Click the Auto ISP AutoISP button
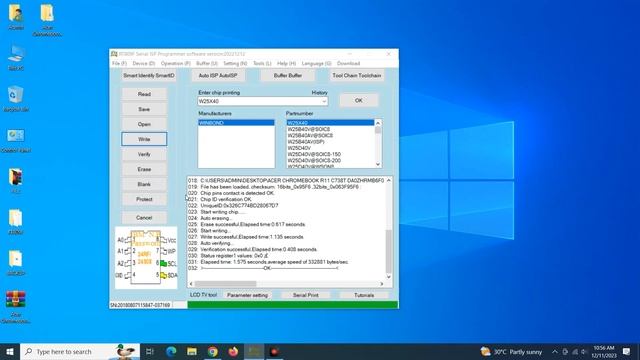Screen dimensions: 640x360 [218, 76]
